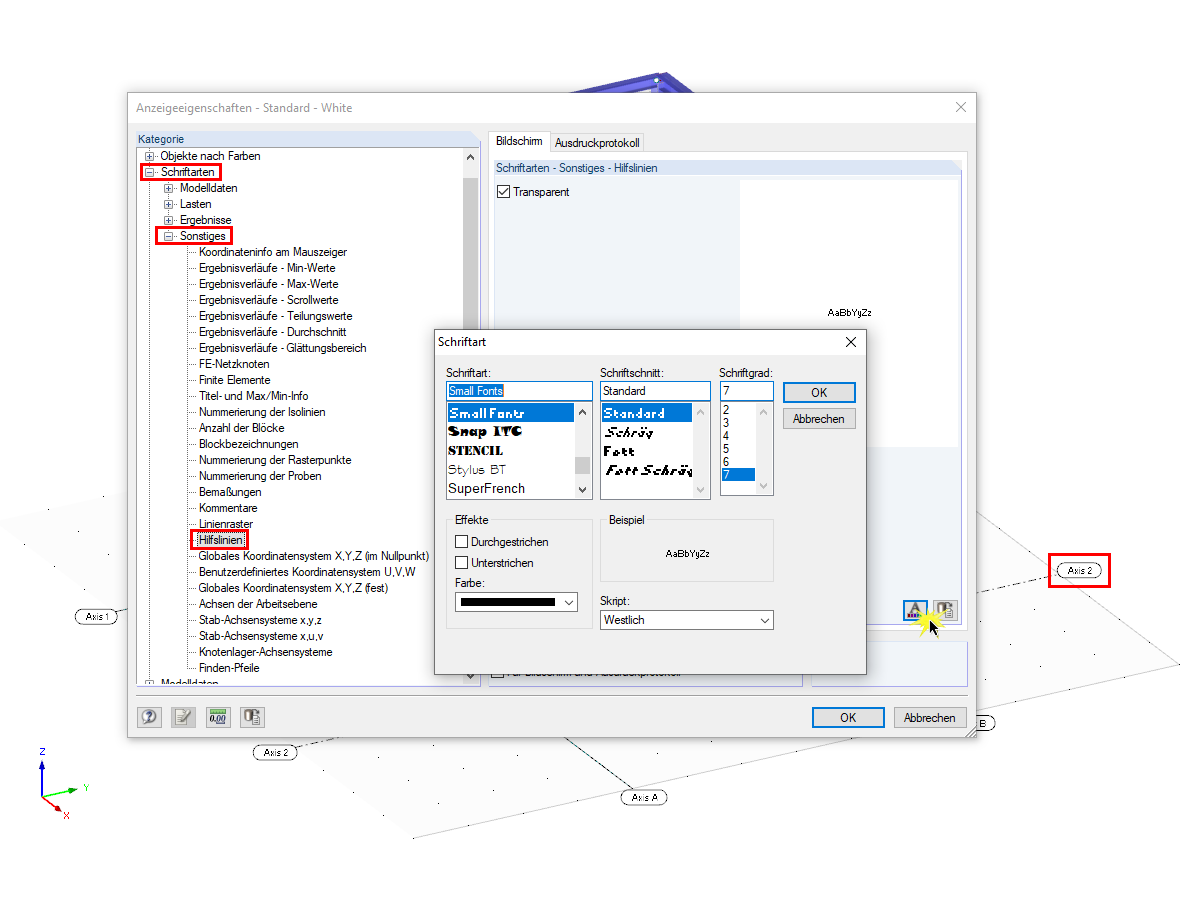Toggle the Transparent checkbox
This screenshot has height=900, width=1200.
pos(503,192)
